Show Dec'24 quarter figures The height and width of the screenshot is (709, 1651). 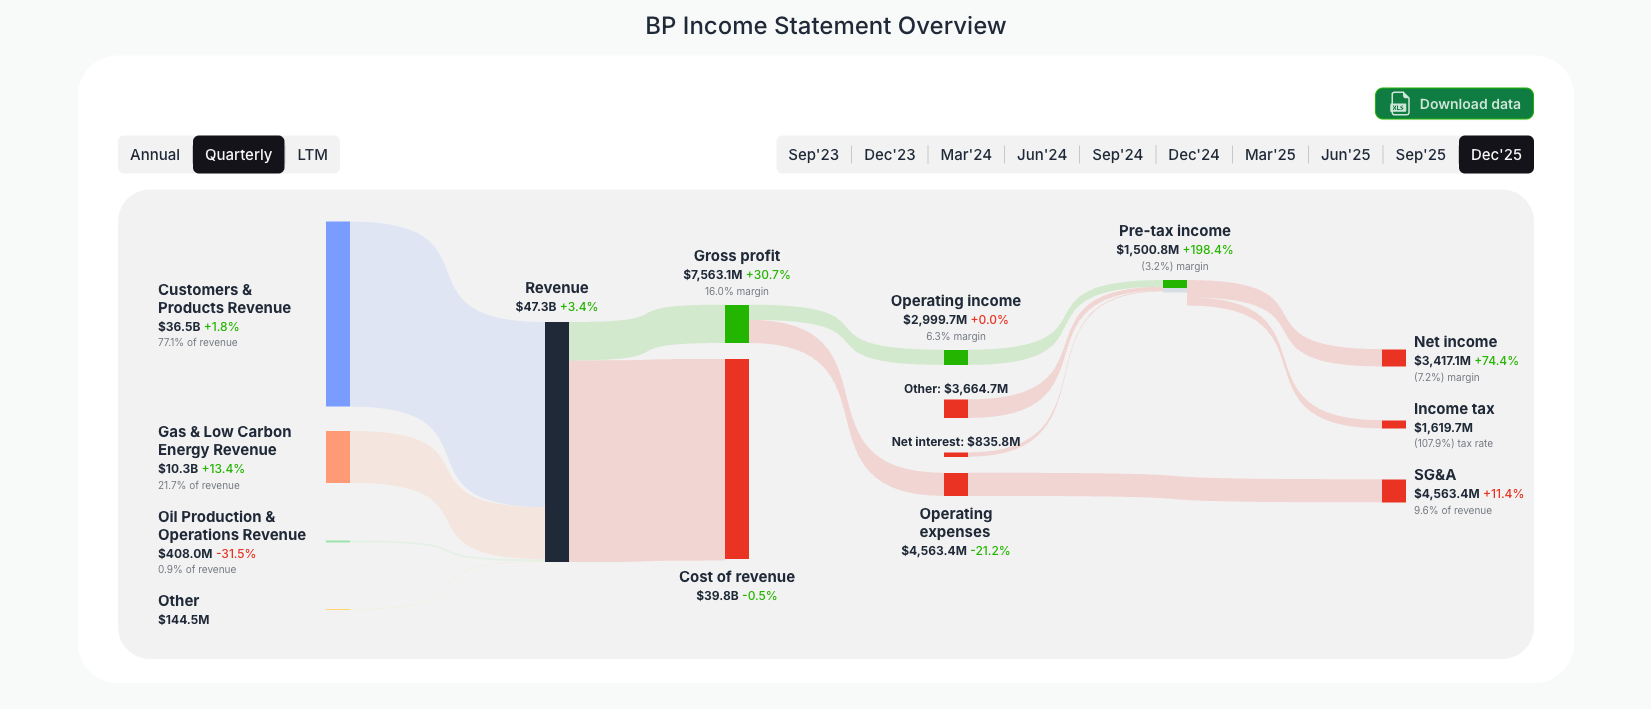click(1193, 154)
